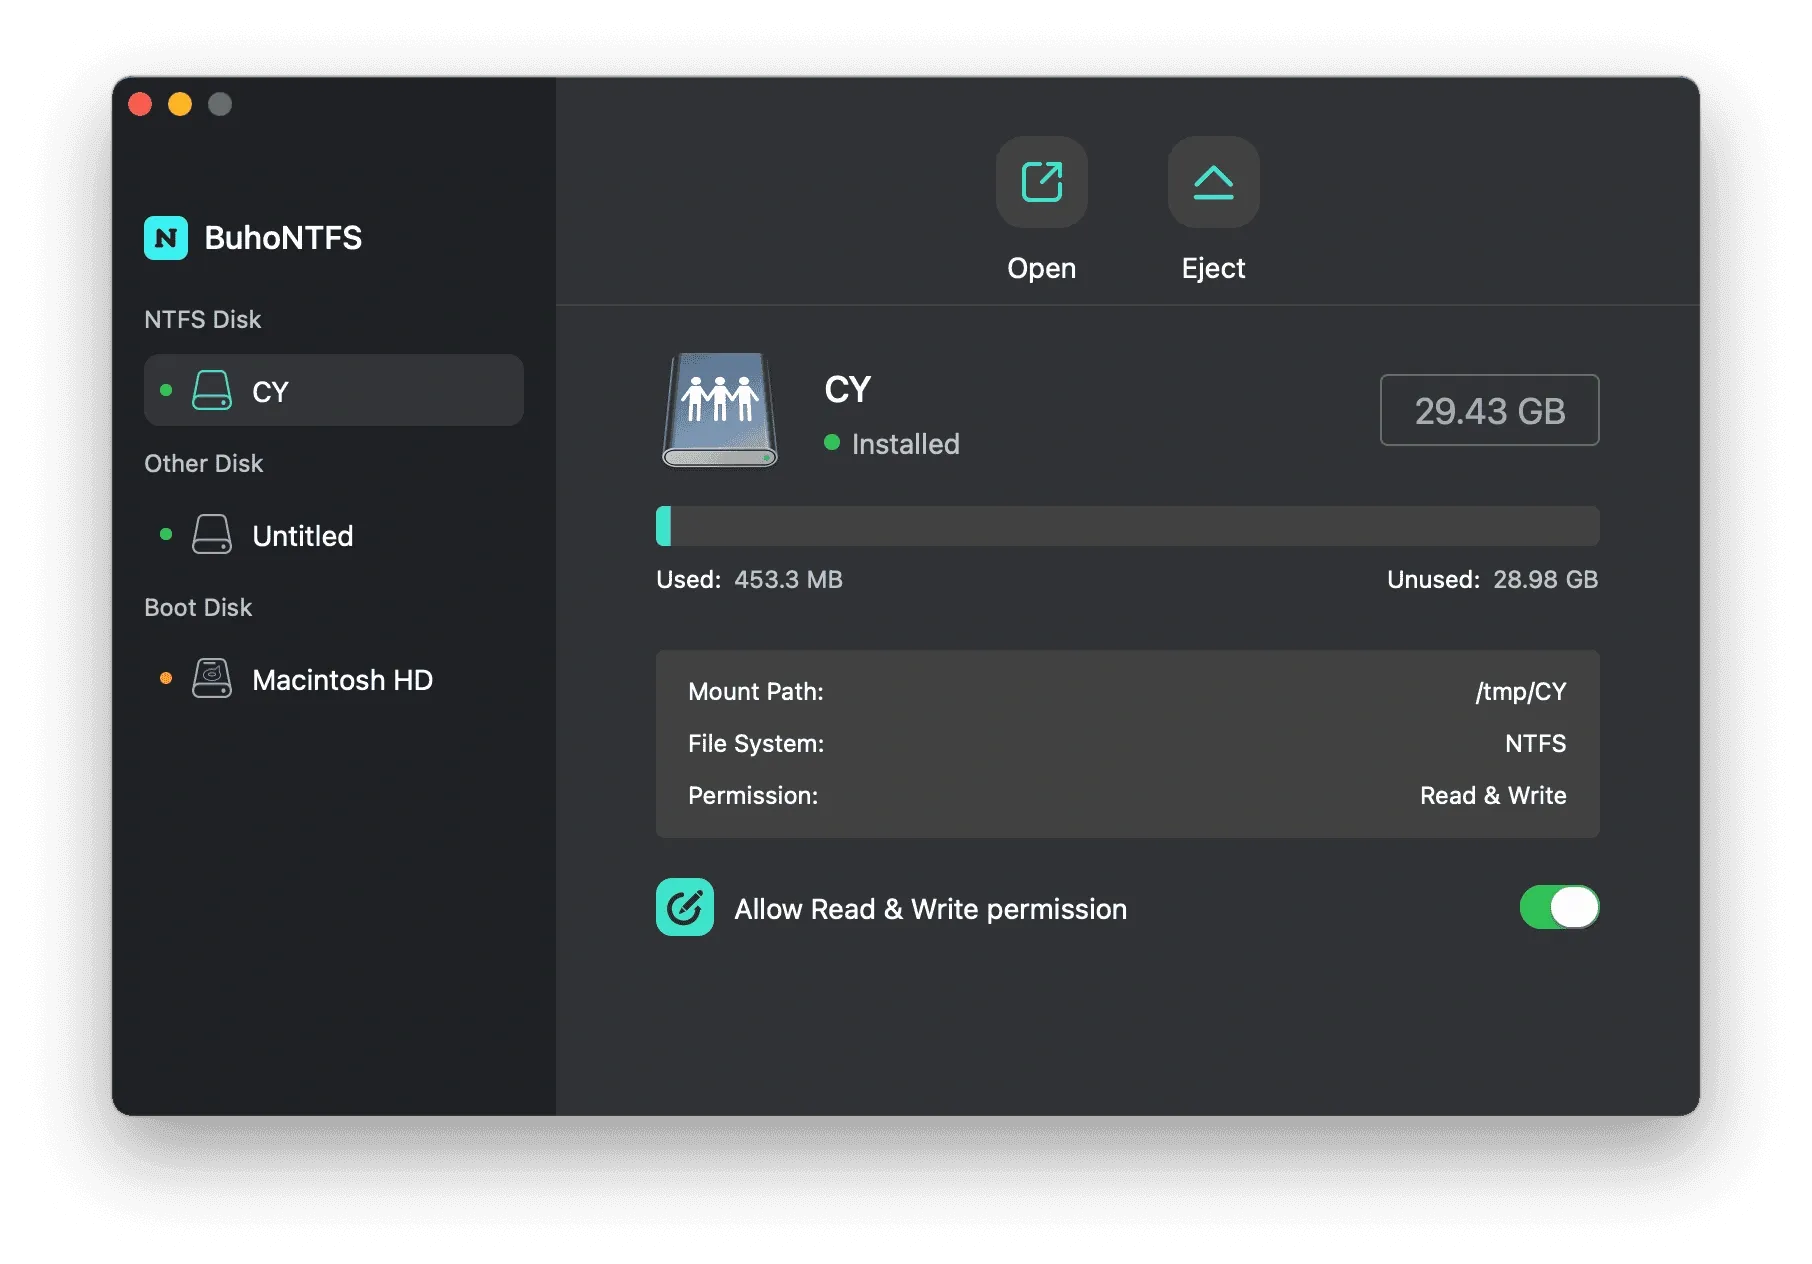The image size is (1812, 1264).
Task: Click the green Installed status dot
Action: (x=832, y=442)
